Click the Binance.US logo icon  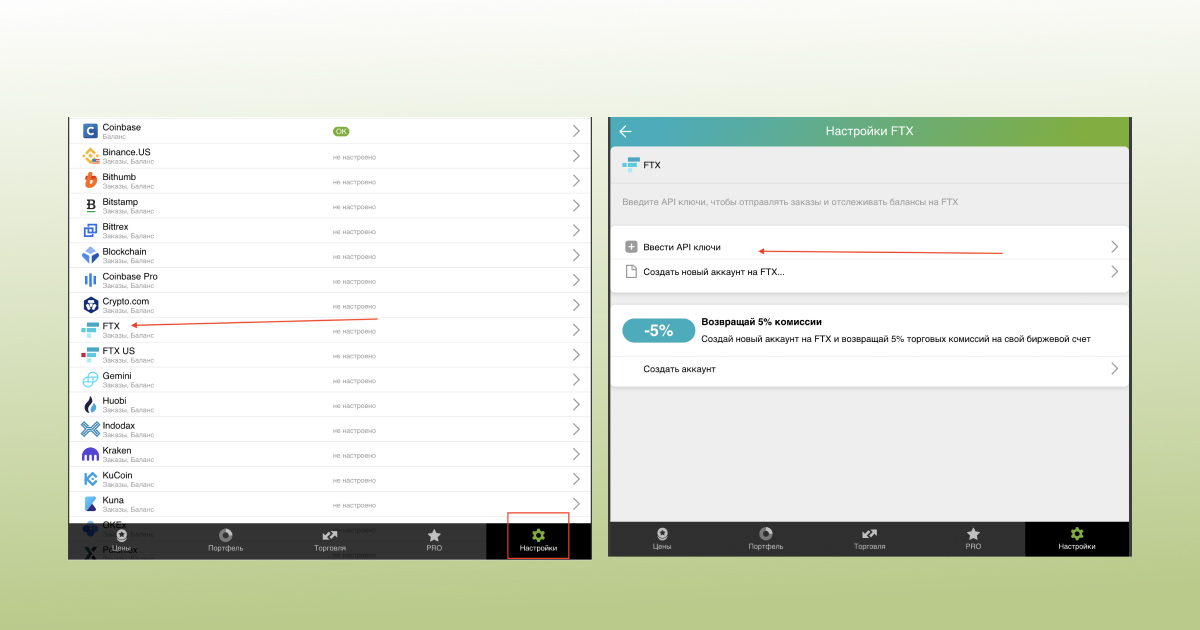pyautogui.click(x=90, y=156)
